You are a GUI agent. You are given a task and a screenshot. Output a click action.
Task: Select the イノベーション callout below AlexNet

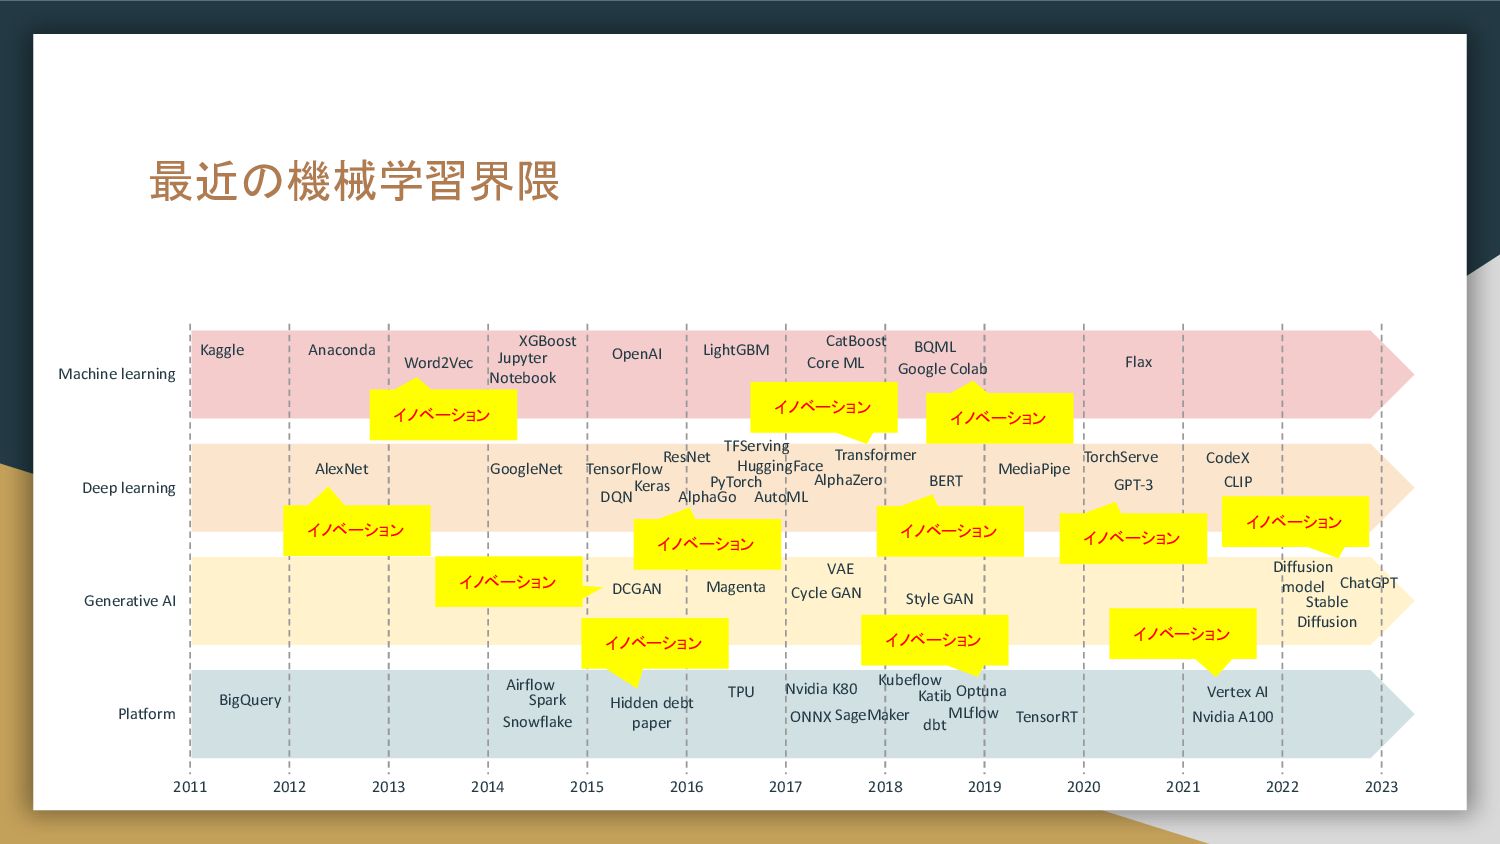coord(356,531)
